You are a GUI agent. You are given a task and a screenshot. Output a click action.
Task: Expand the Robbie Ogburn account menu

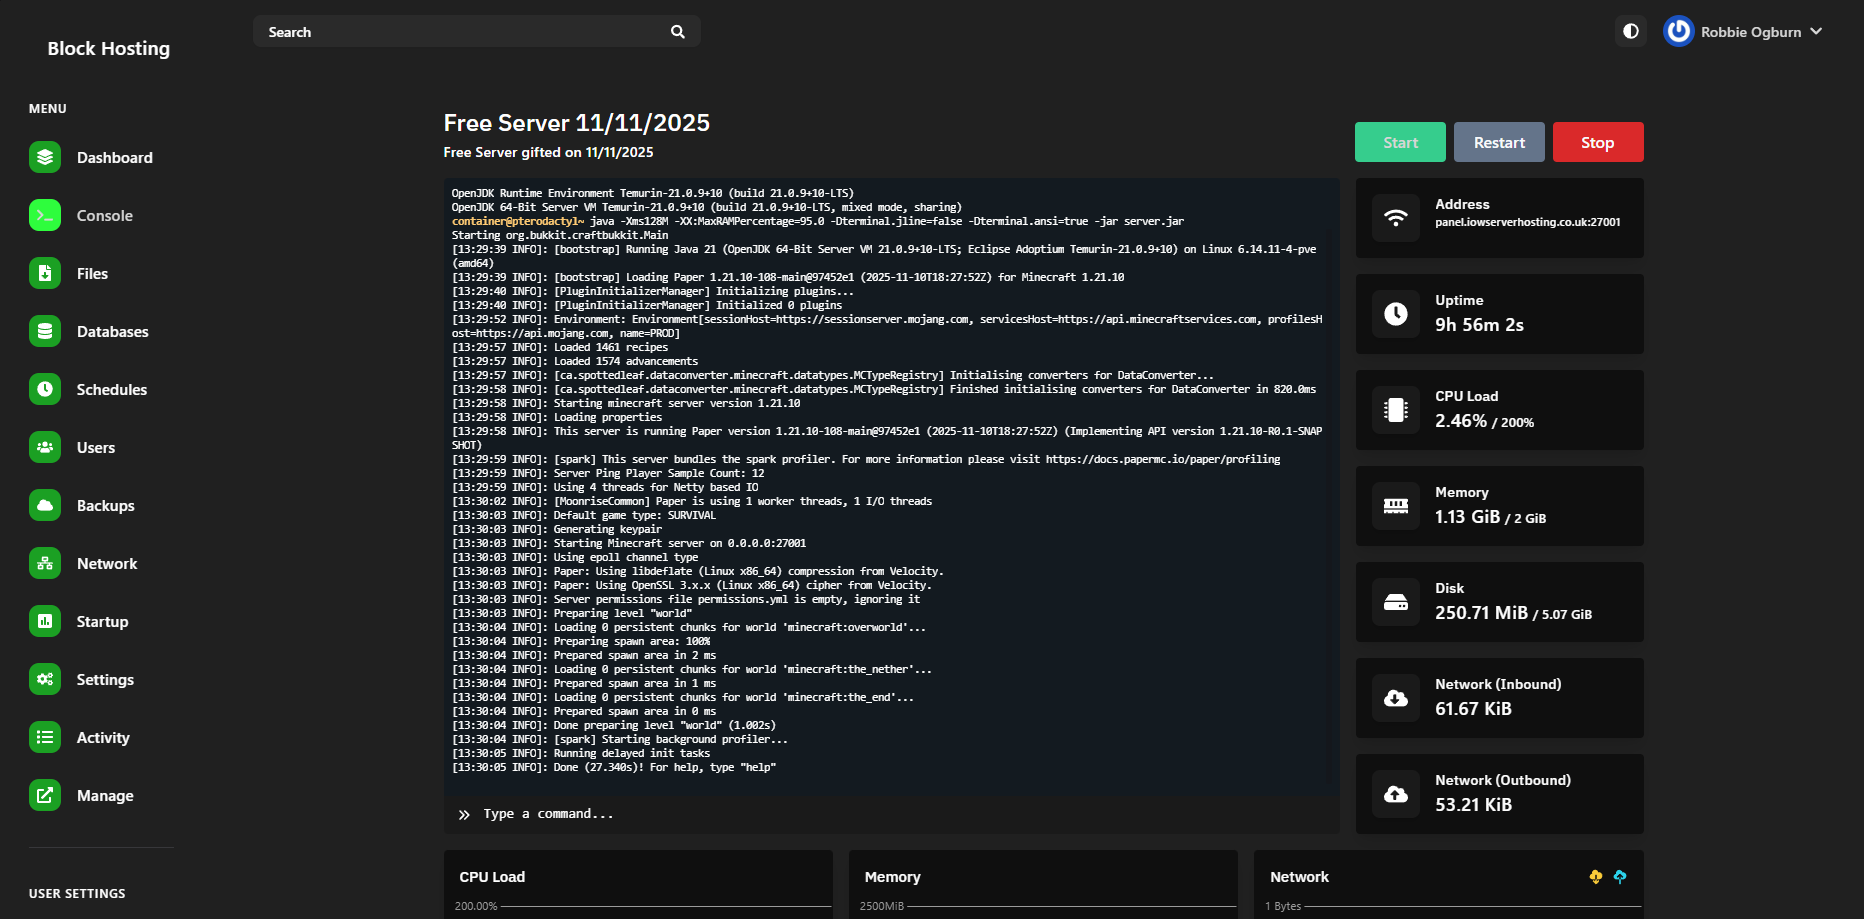point(1744,32)
